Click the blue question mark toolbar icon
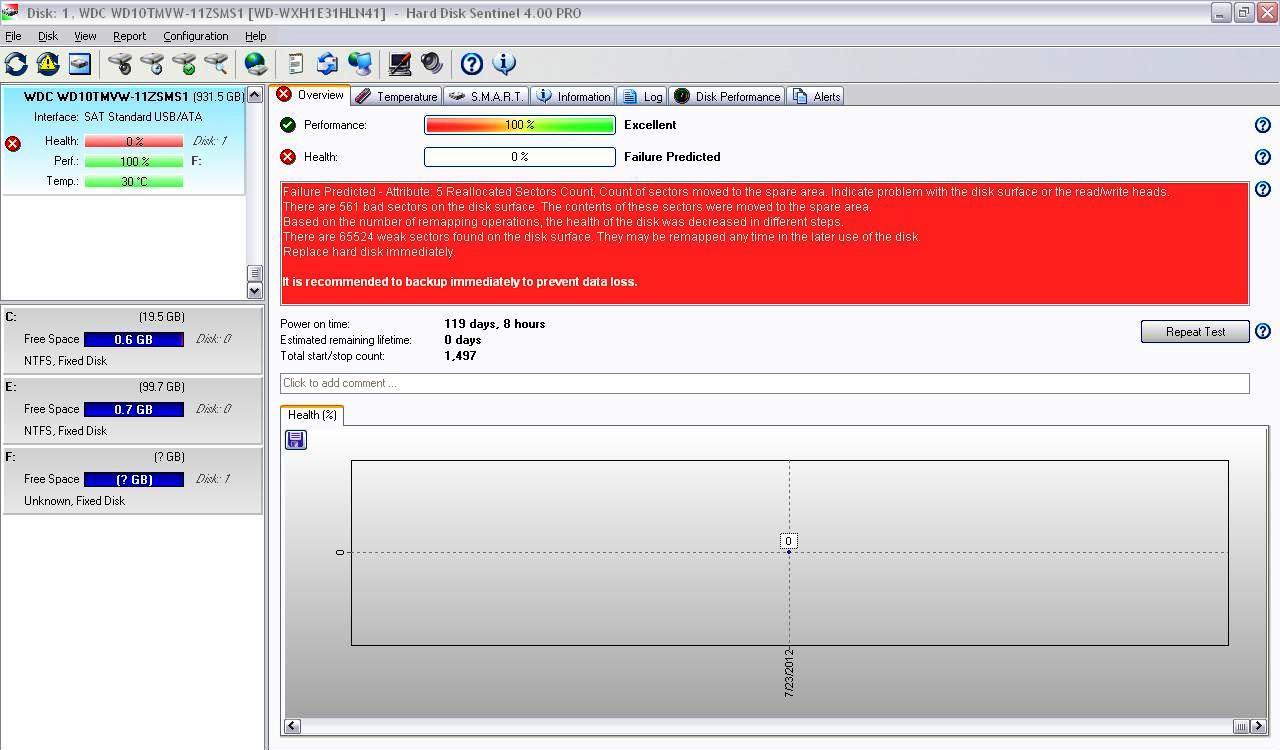This screenshot has height=750, width=1280. pos(472,64)
